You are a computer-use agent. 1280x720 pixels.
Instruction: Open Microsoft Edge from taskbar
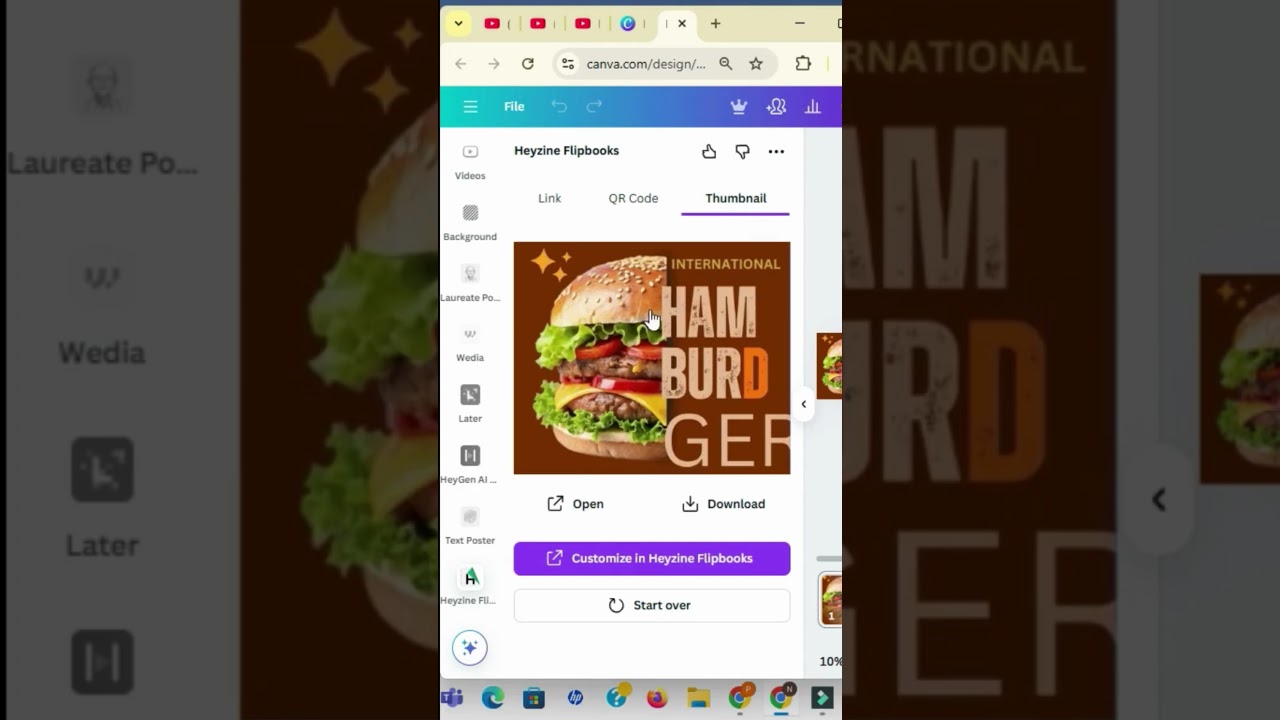click(493, 698)
